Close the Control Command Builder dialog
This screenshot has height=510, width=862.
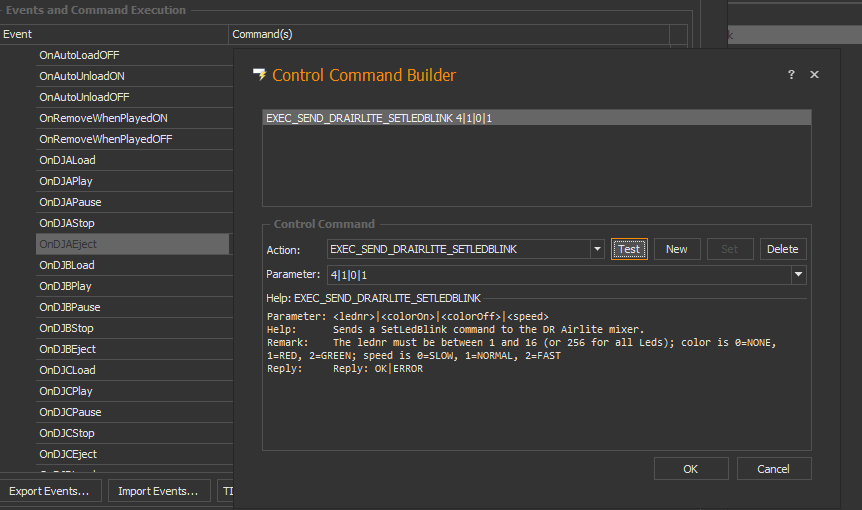tap(814, 75)
